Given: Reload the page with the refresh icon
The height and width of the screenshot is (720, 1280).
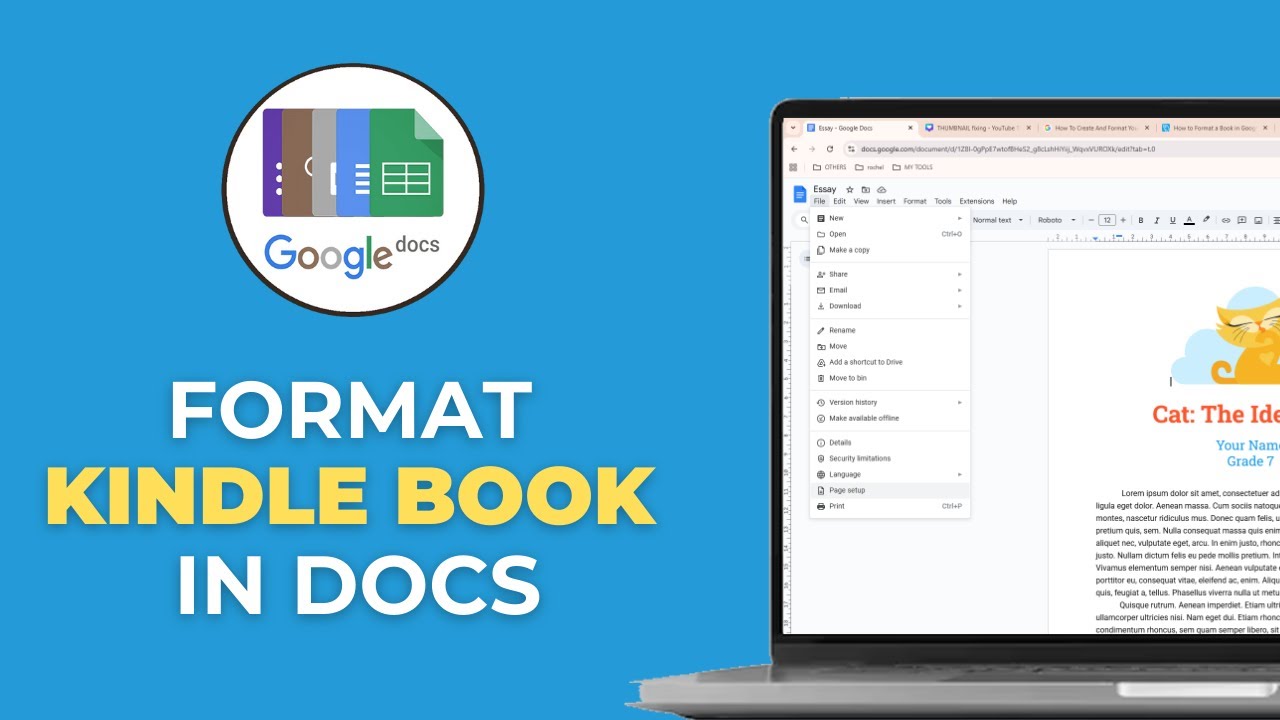Looking at the screenshot, I should (x=830, y=149).
